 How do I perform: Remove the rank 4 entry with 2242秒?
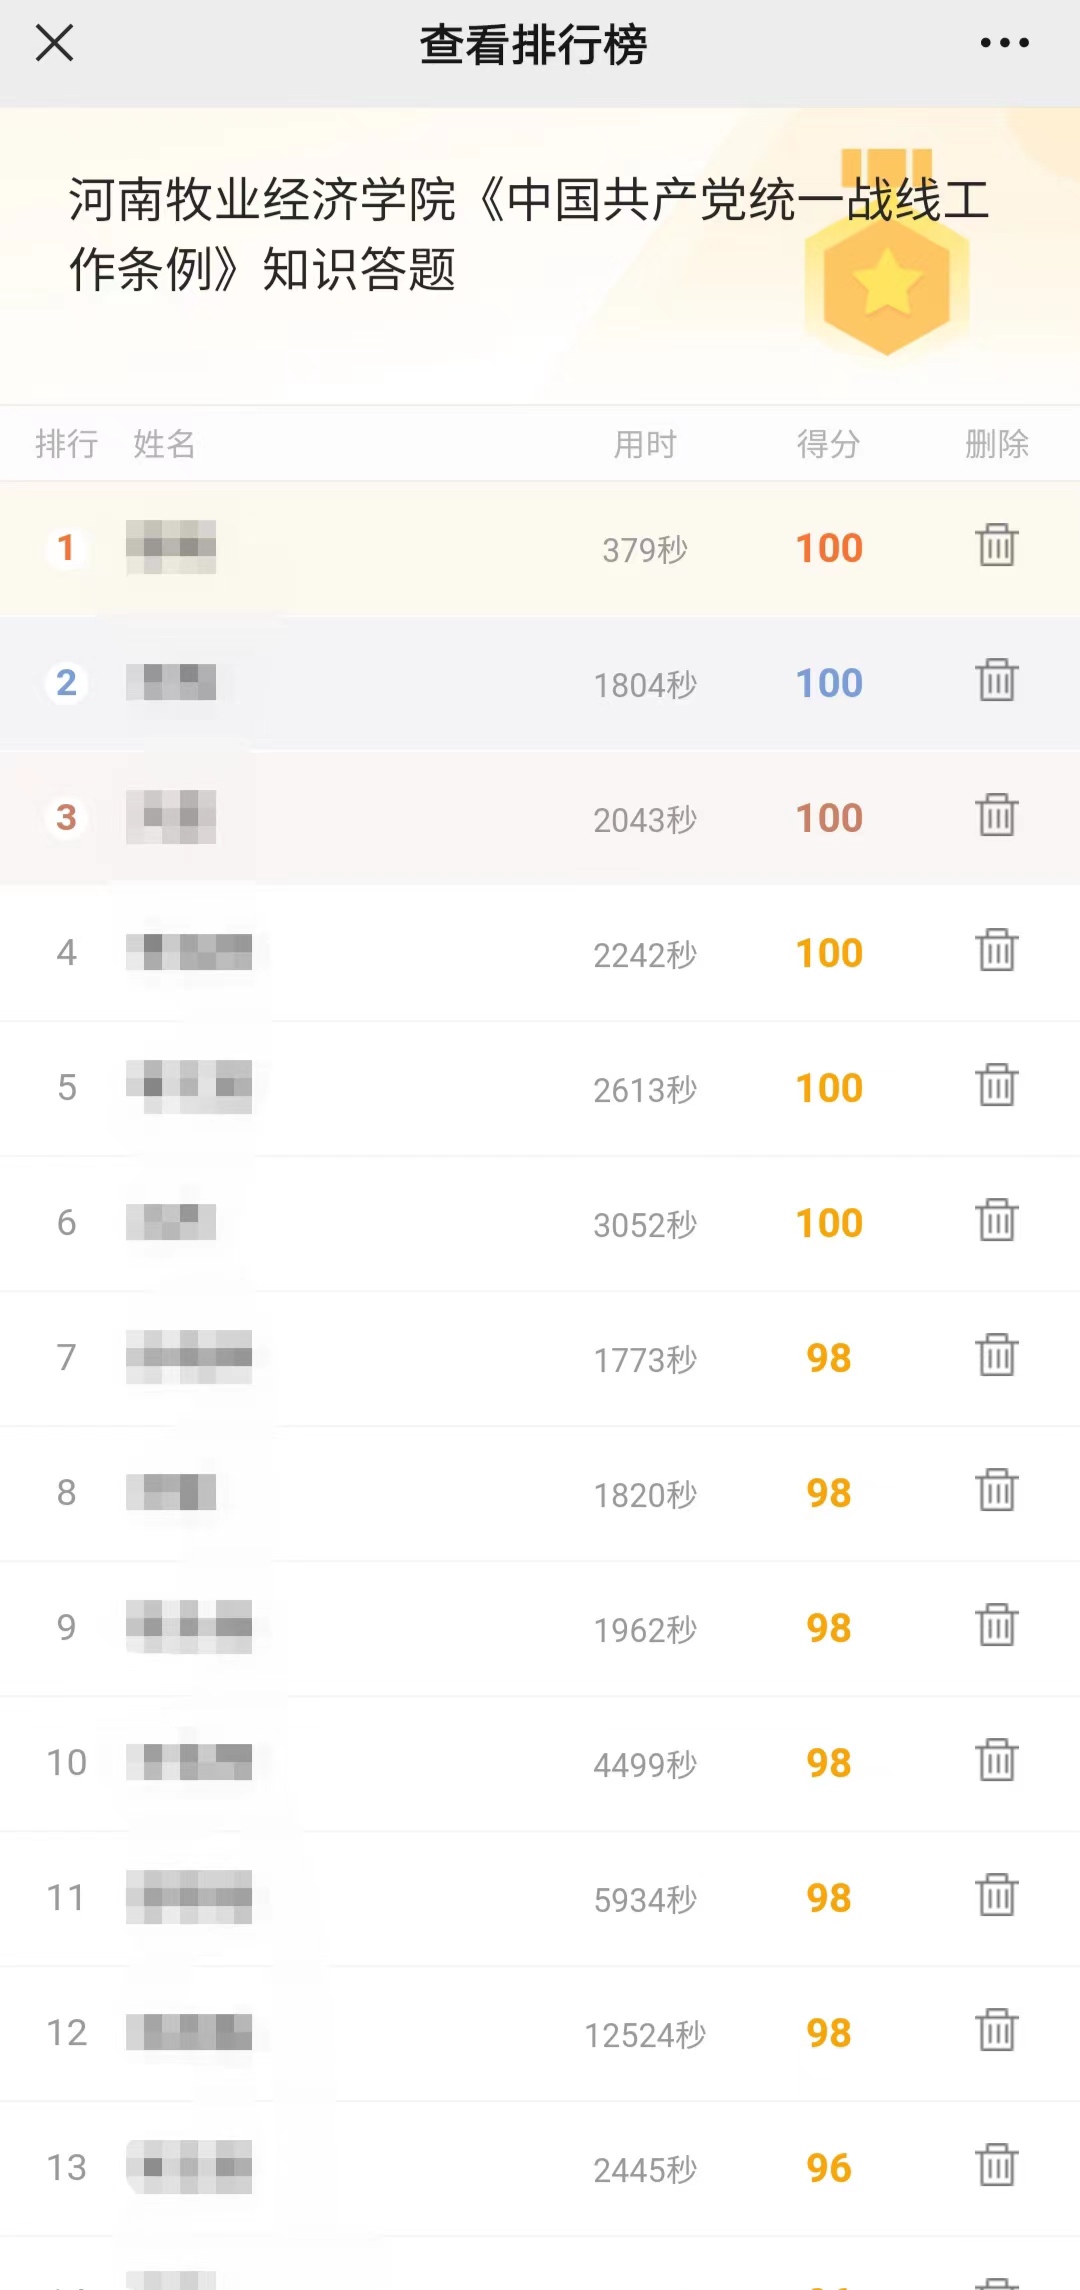point(997,950)
